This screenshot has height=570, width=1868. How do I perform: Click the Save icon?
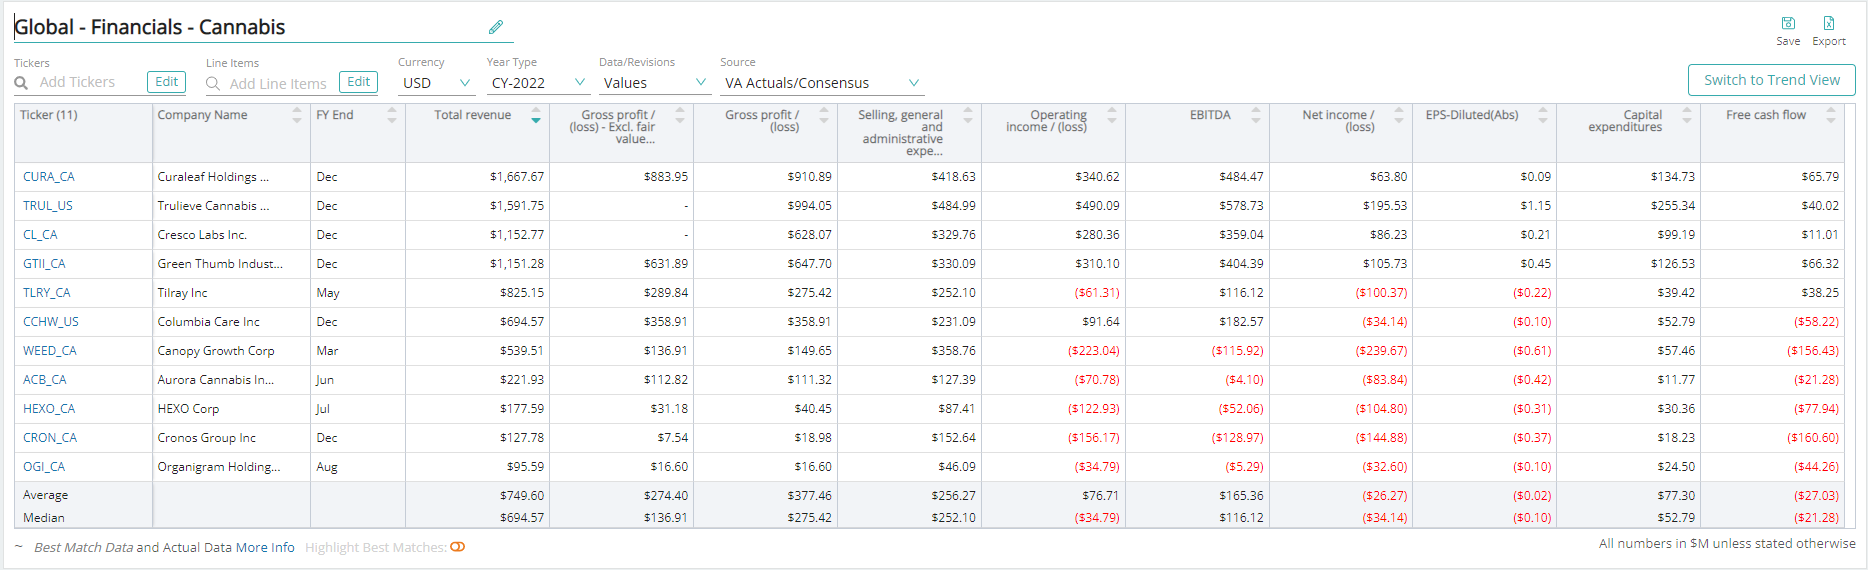1788,23
